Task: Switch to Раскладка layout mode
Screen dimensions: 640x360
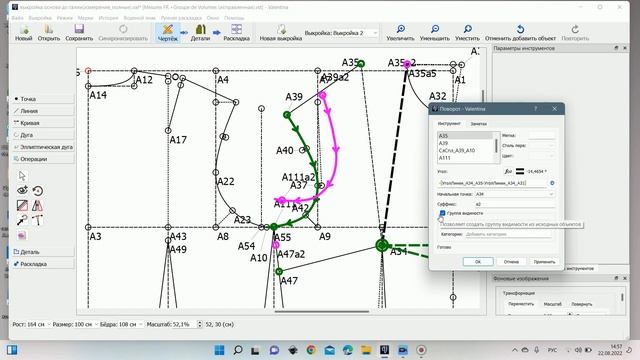Action: 236,32
